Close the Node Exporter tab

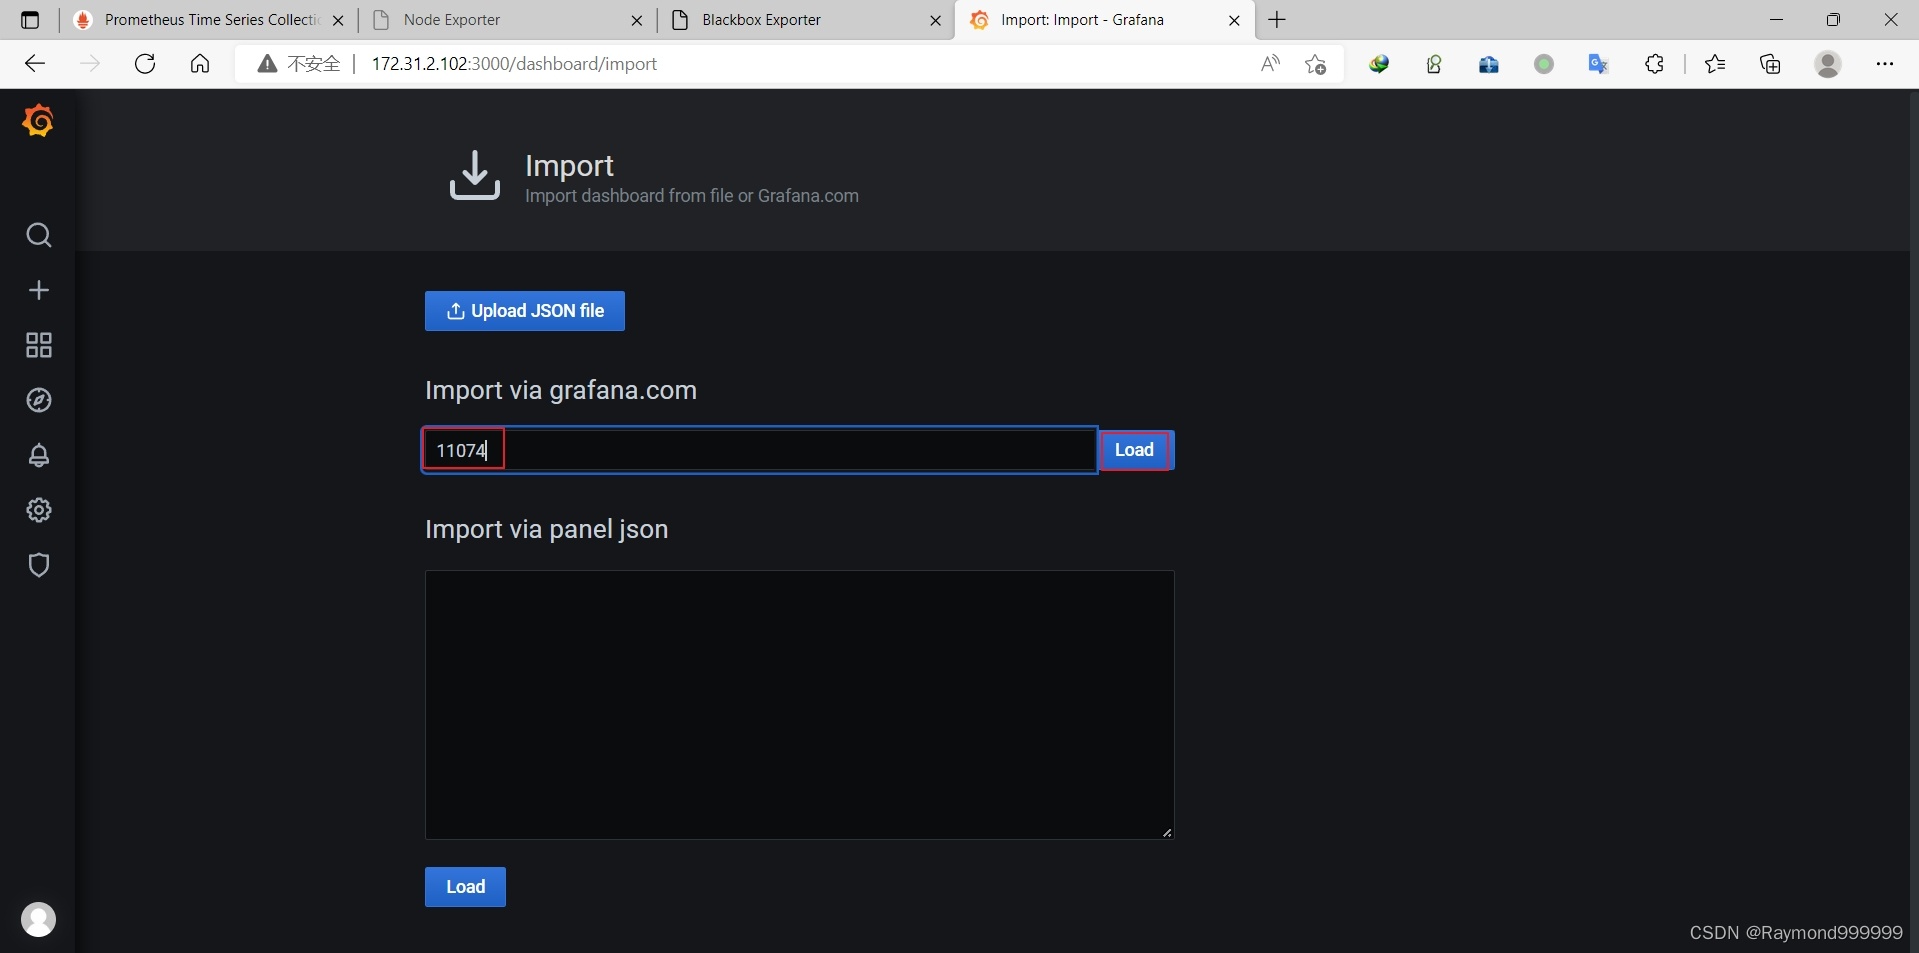[637, 20]
